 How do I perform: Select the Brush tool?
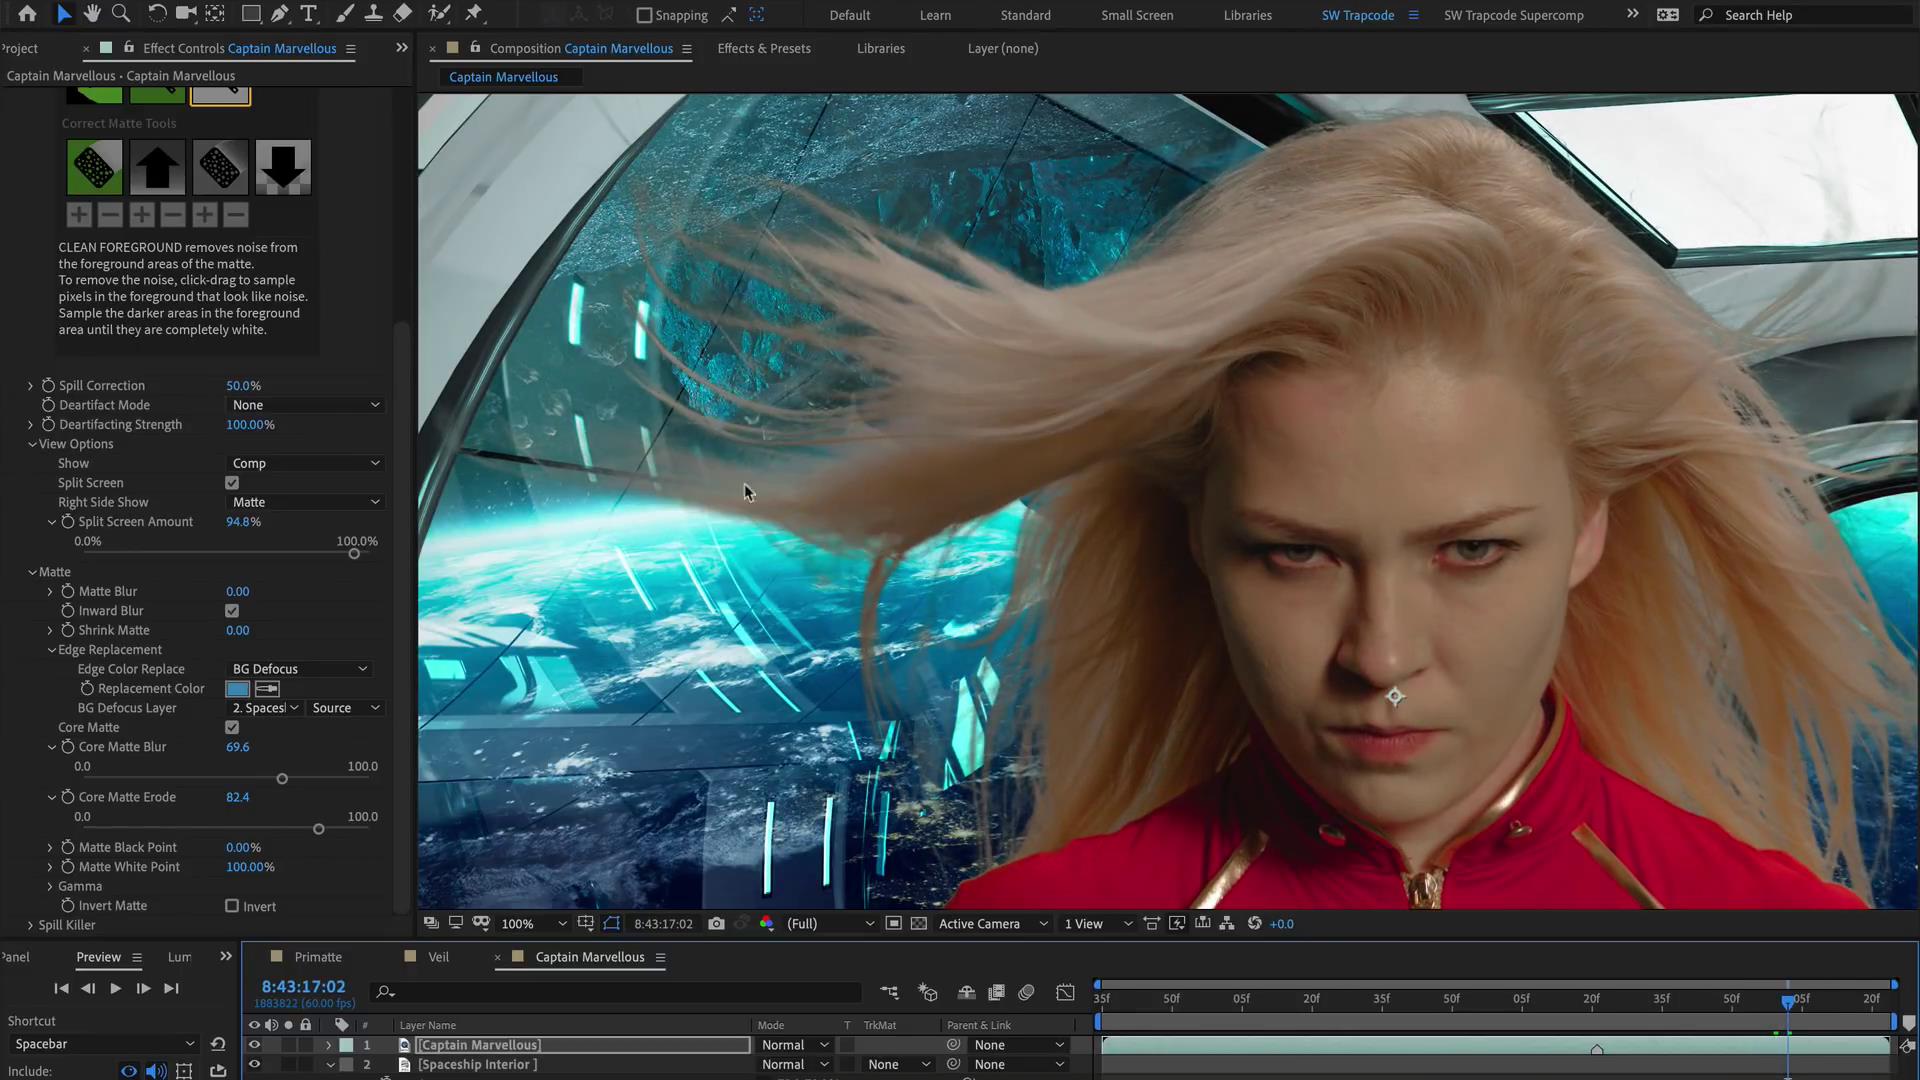[345, 14]
